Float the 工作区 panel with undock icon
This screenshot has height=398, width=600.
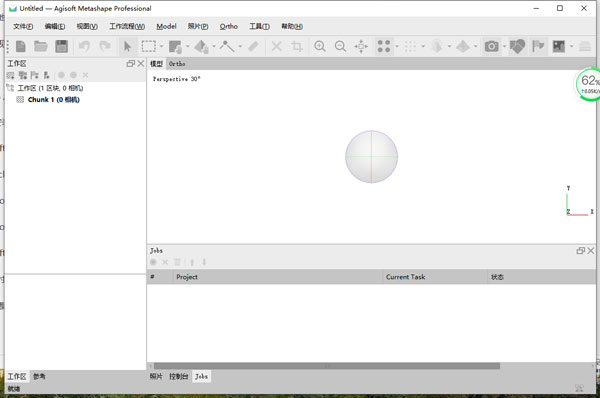(130, 64)
